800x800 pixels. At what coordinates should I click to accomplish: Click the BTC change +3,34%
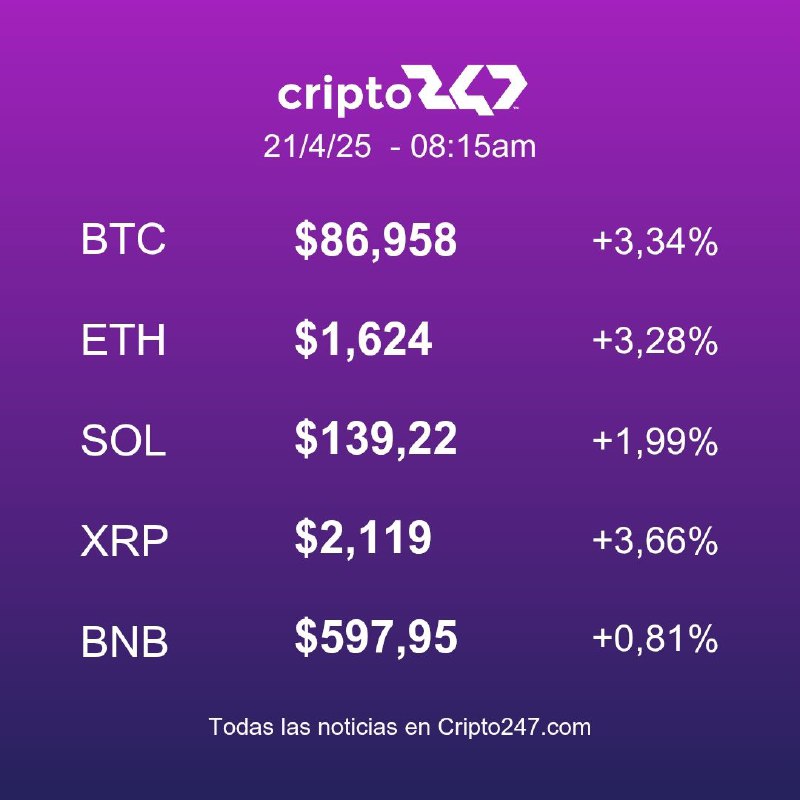tap(655, 241)
